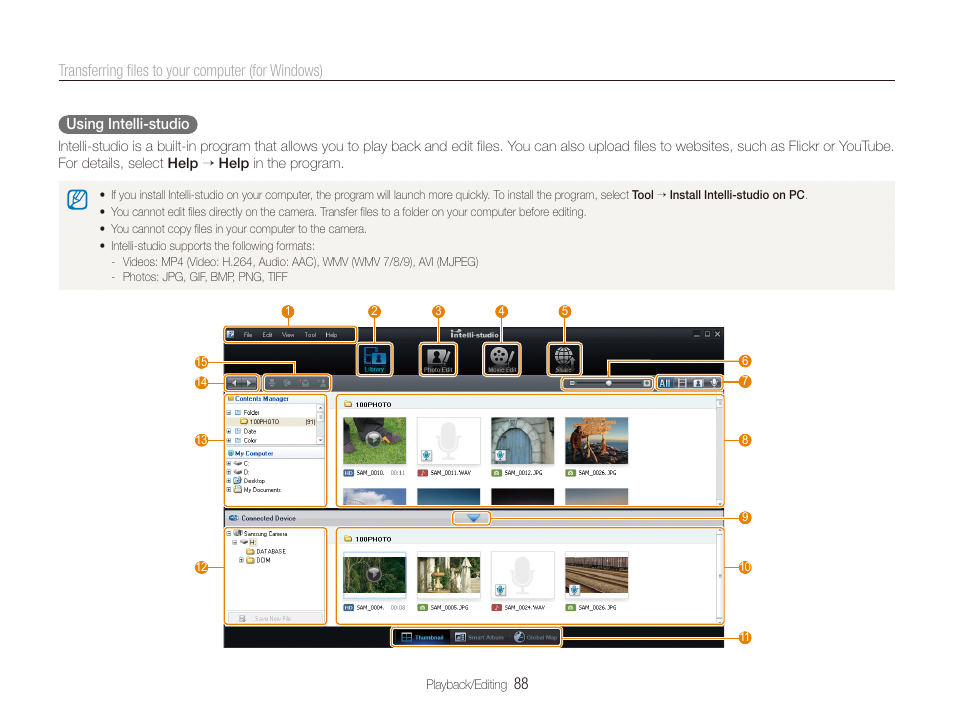954x720 pixels.
Task: Switch to the Thumbnail view tab
Action: 422,637
